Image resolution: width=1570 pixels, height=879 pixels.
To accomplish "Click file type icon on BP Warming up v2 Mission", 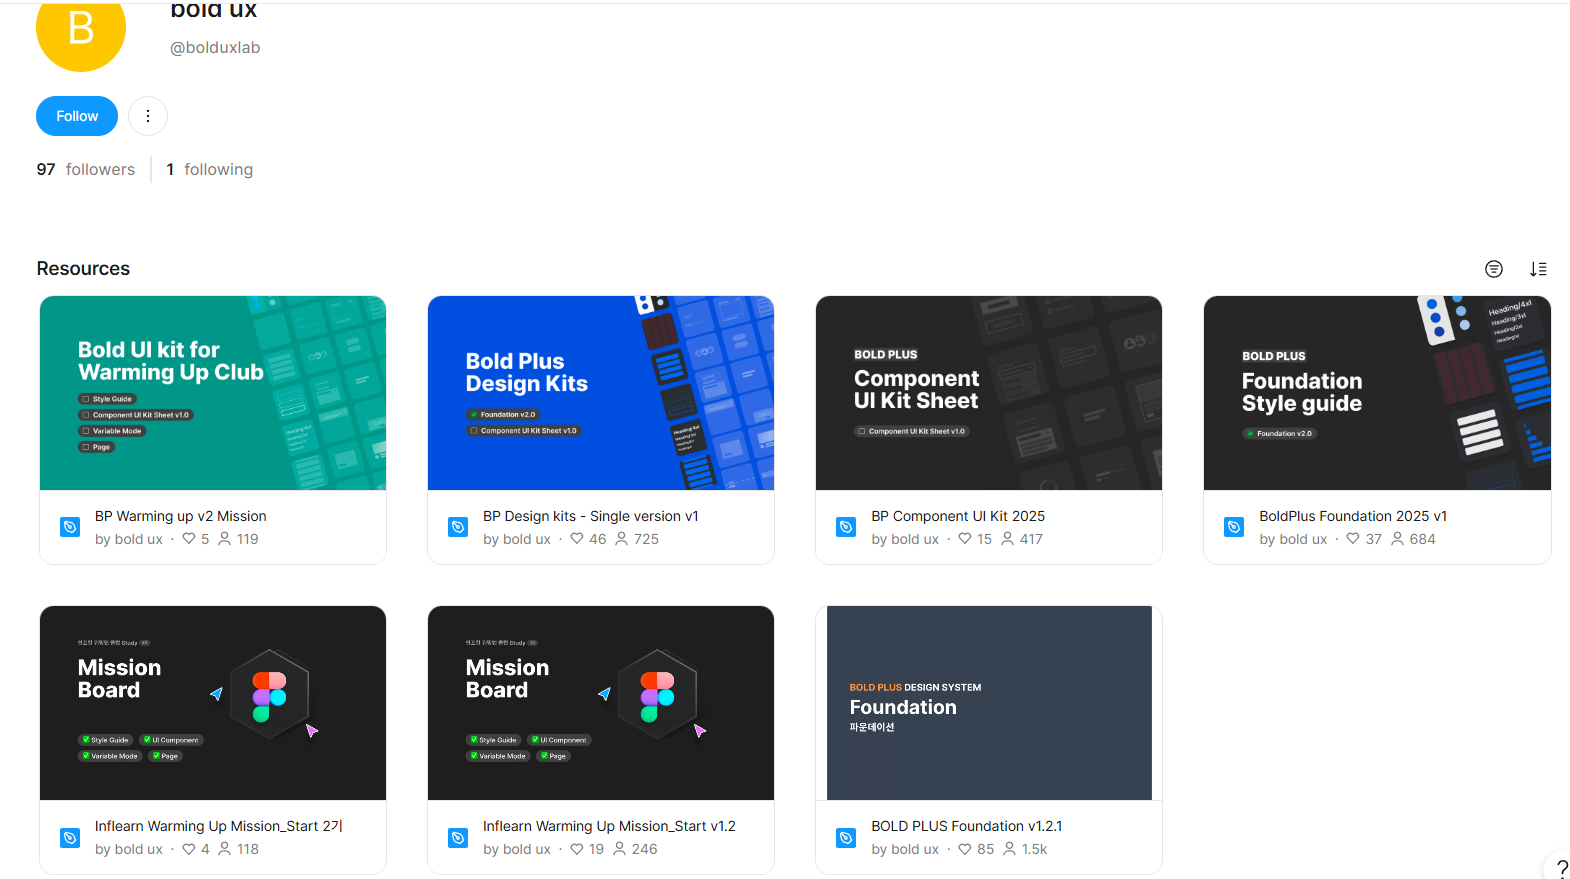I will 70,527.
